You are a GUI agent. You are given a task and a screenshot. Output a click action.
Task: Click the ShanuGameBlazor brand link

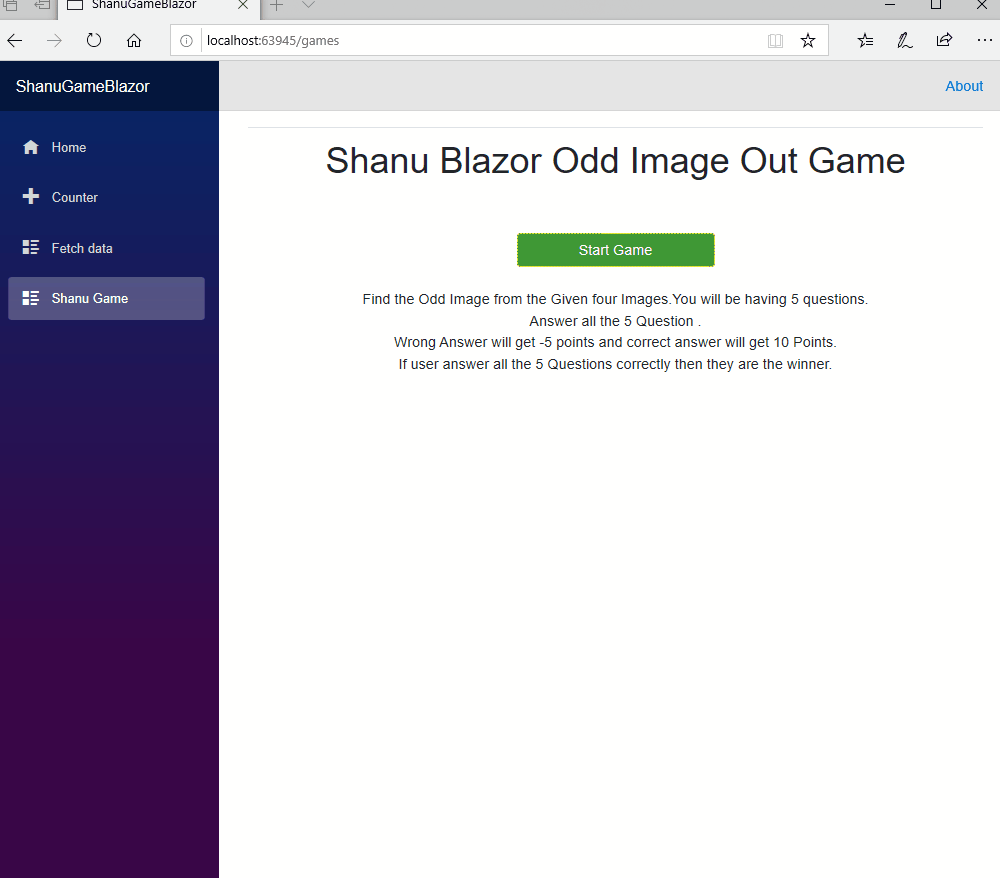coord(82,87)
